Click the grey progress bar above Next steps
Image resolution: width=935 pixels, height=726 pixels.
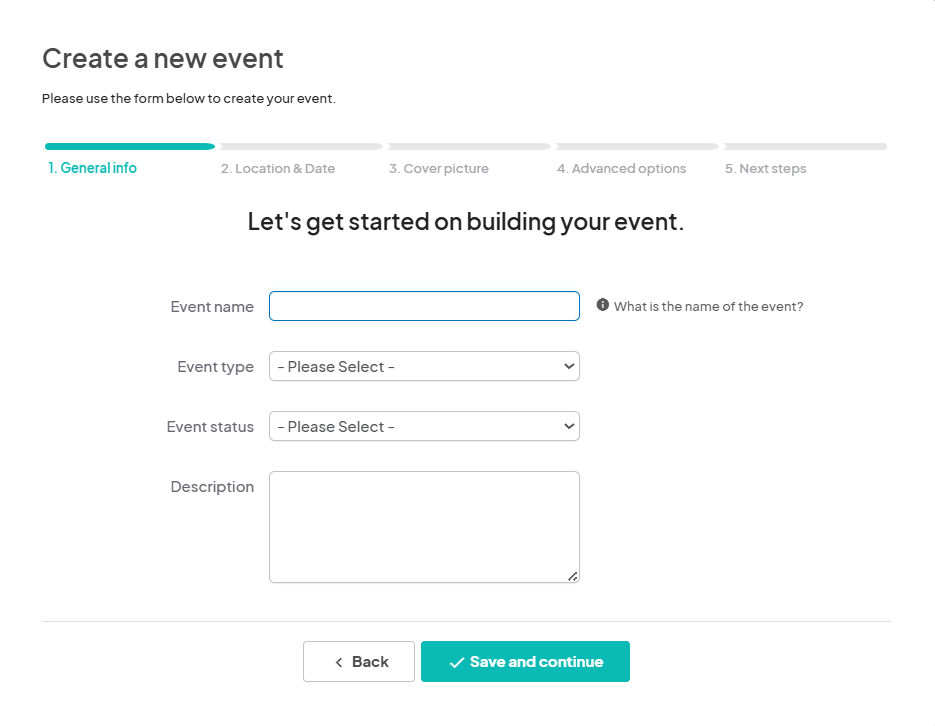805,146
